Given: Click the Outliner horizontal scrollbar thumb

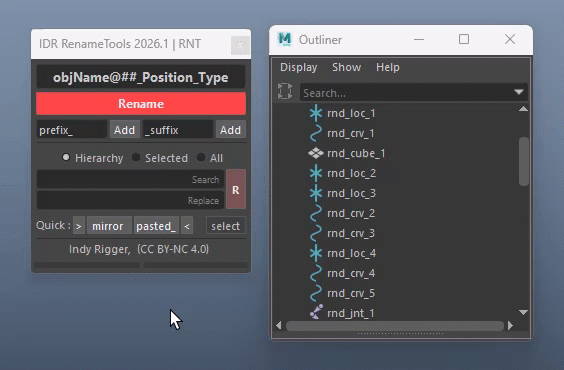Looking at the screenshot, I should point(395,326).
